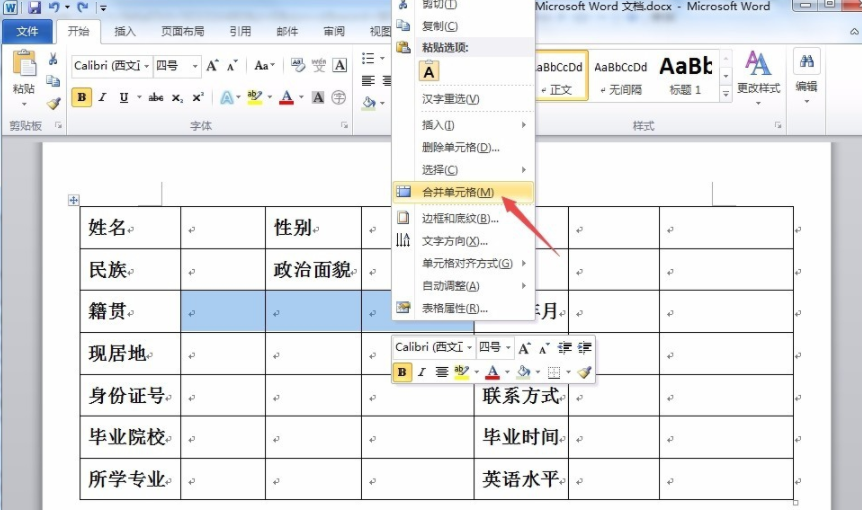Apply mini toolbar red font color

tap(493, 372)
